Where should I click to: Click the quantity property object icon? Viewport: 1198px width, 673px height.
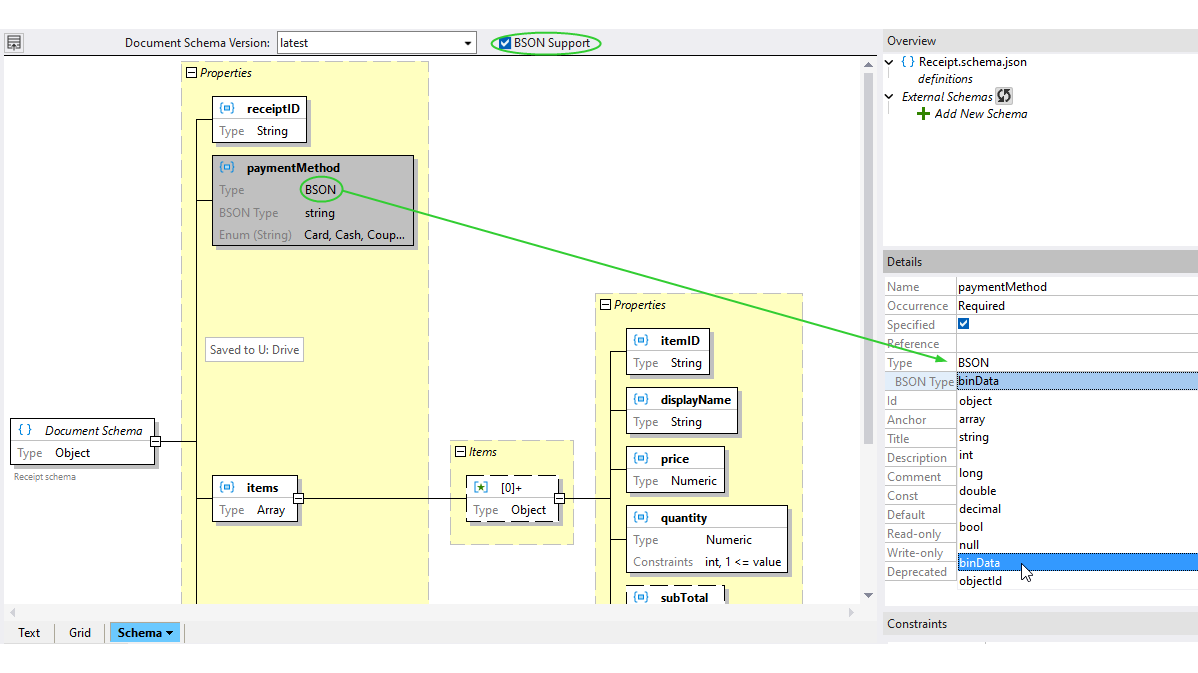pos(640,517)
